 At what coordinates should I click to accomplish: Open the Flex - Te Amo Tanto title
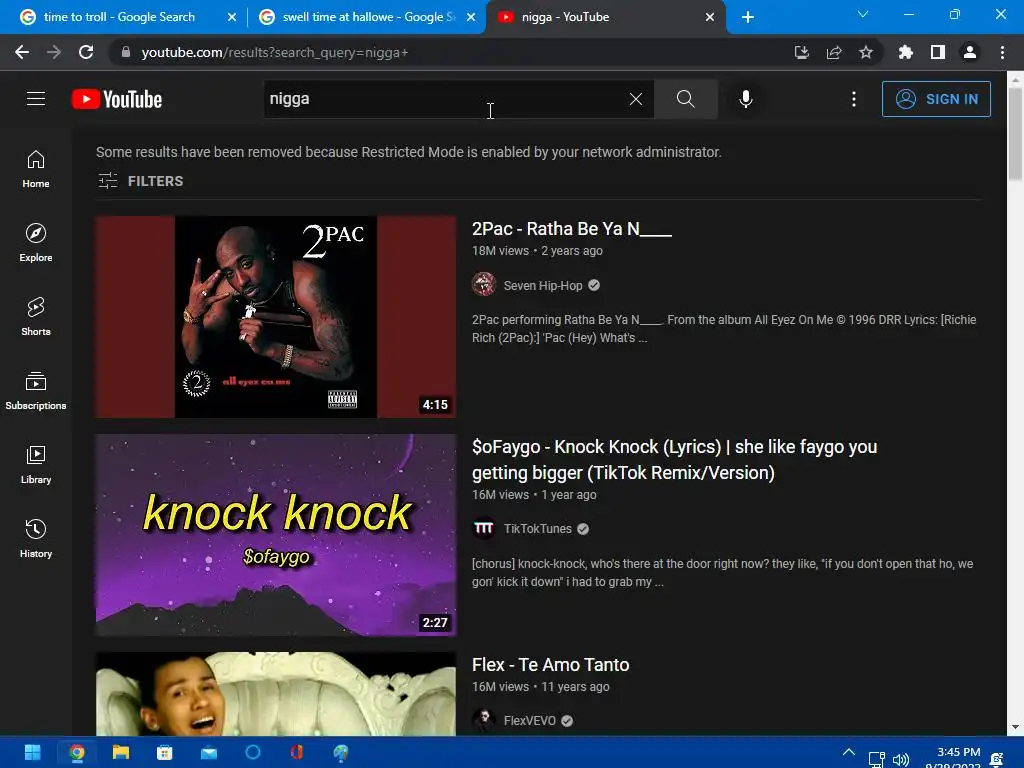[551, 665]
